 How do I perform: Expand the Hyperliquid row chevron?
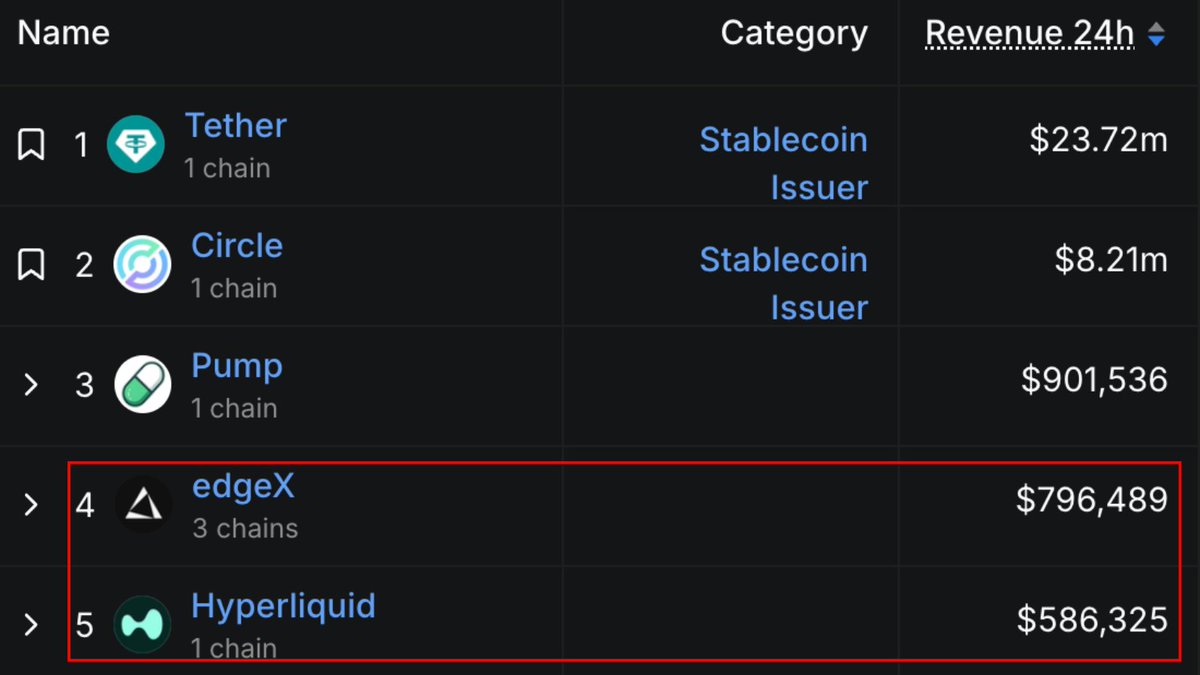[x=31, y=624]
